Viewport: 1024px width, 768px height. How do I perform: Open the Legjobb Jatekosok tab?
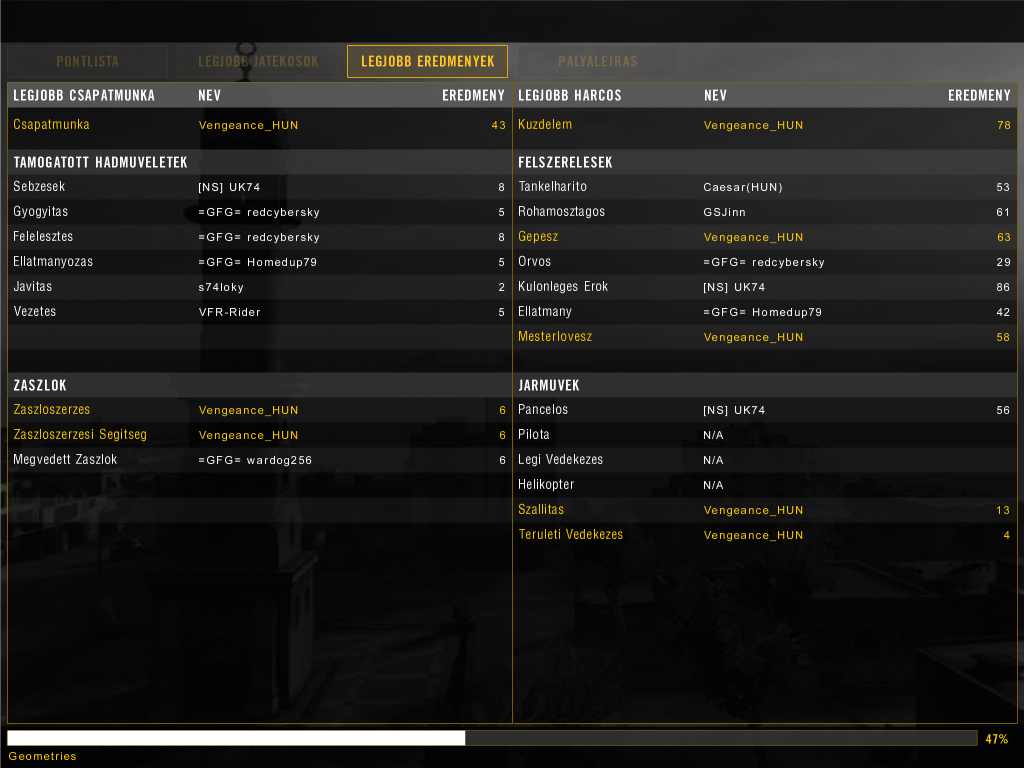pos(258,62)
